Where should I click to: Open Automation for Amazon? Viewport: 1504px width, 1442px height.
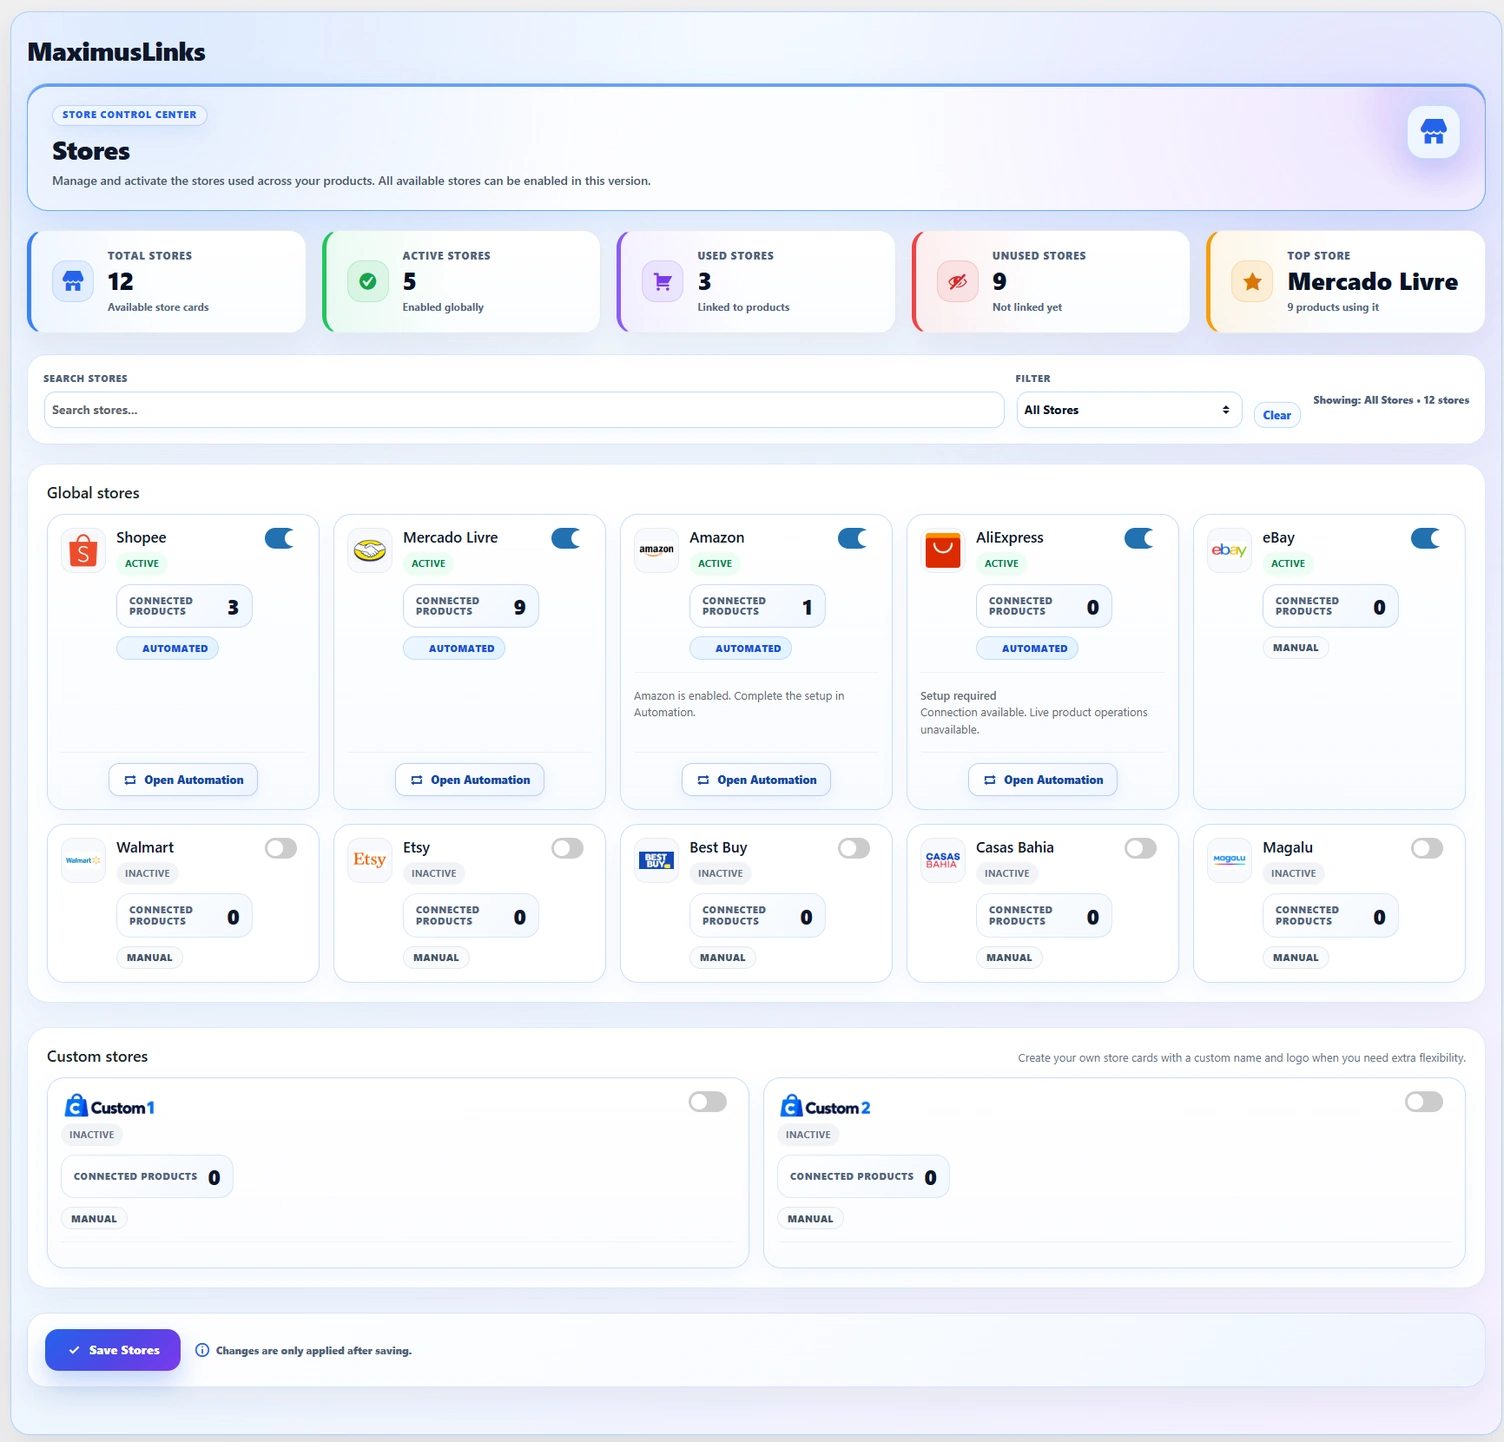(756, 780)
